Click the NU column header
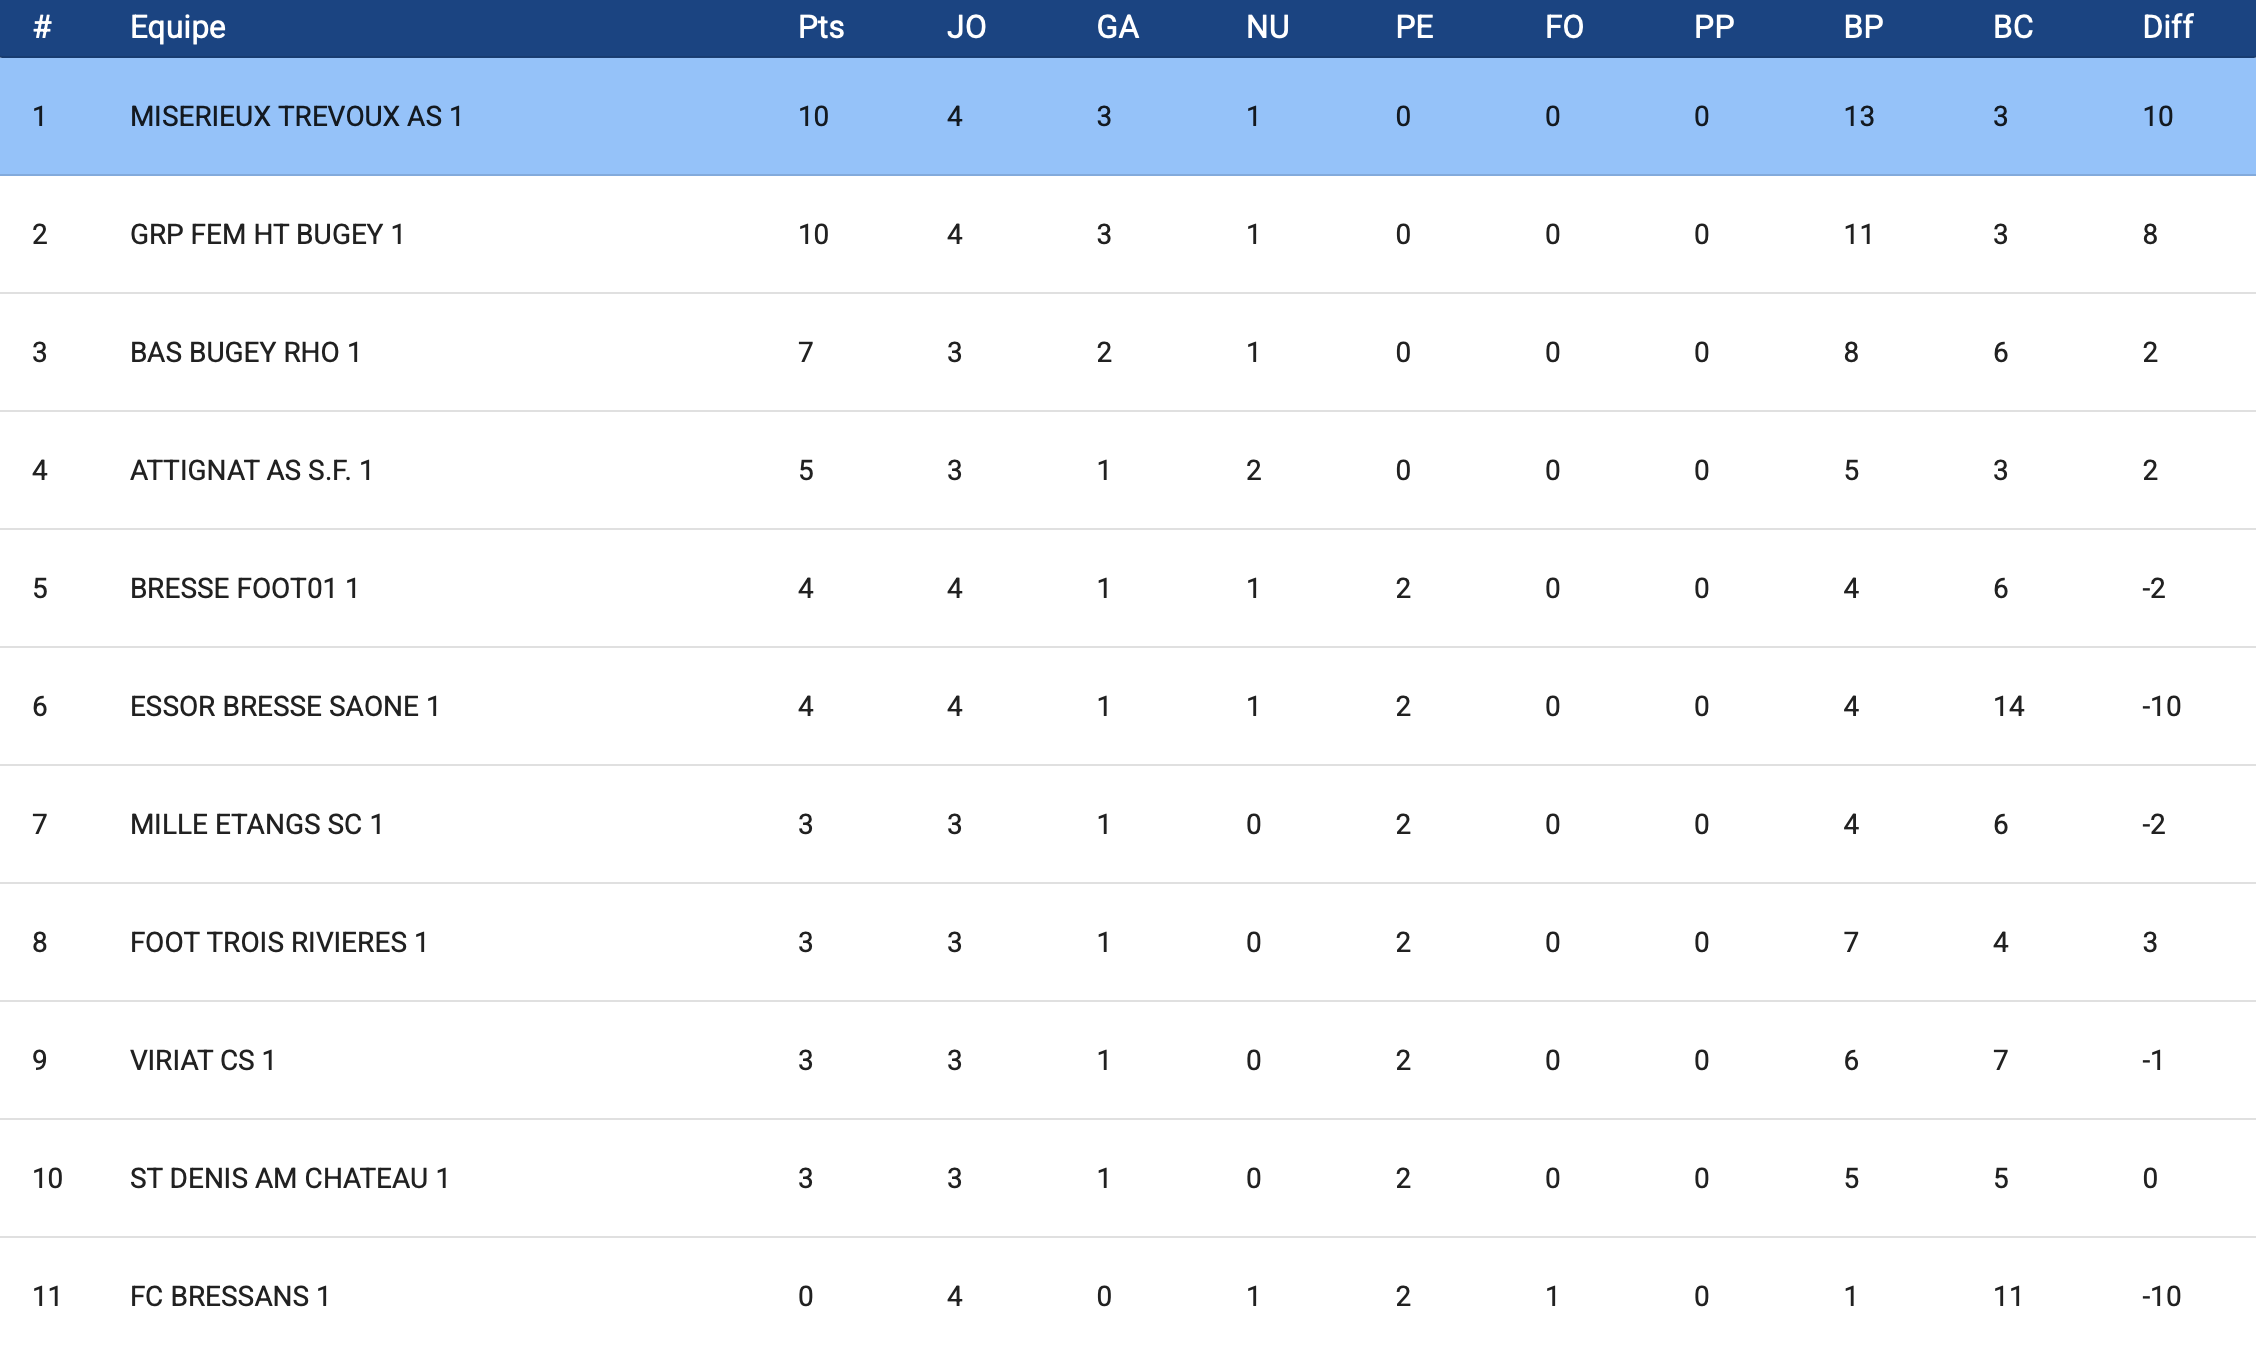The height and width of the screenshot is (1348, 2256). click(1267, 27)
